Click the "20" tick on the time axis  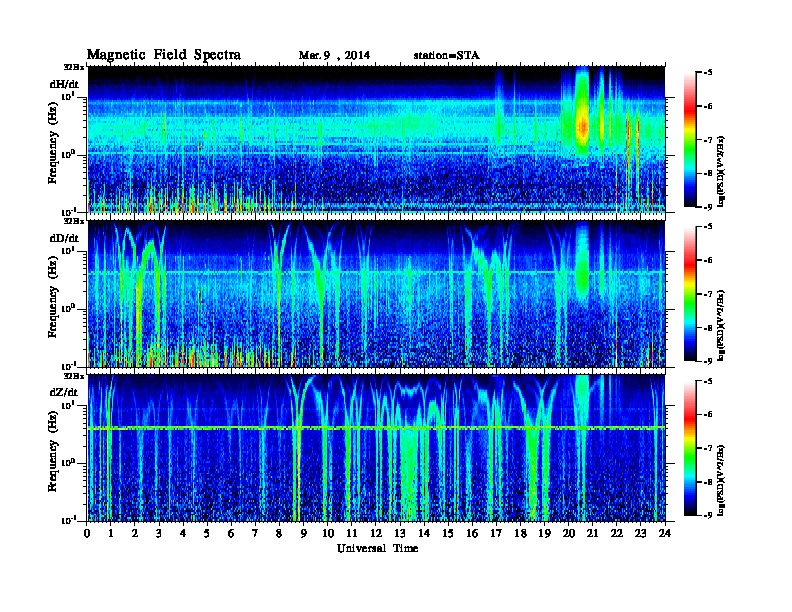568,533
